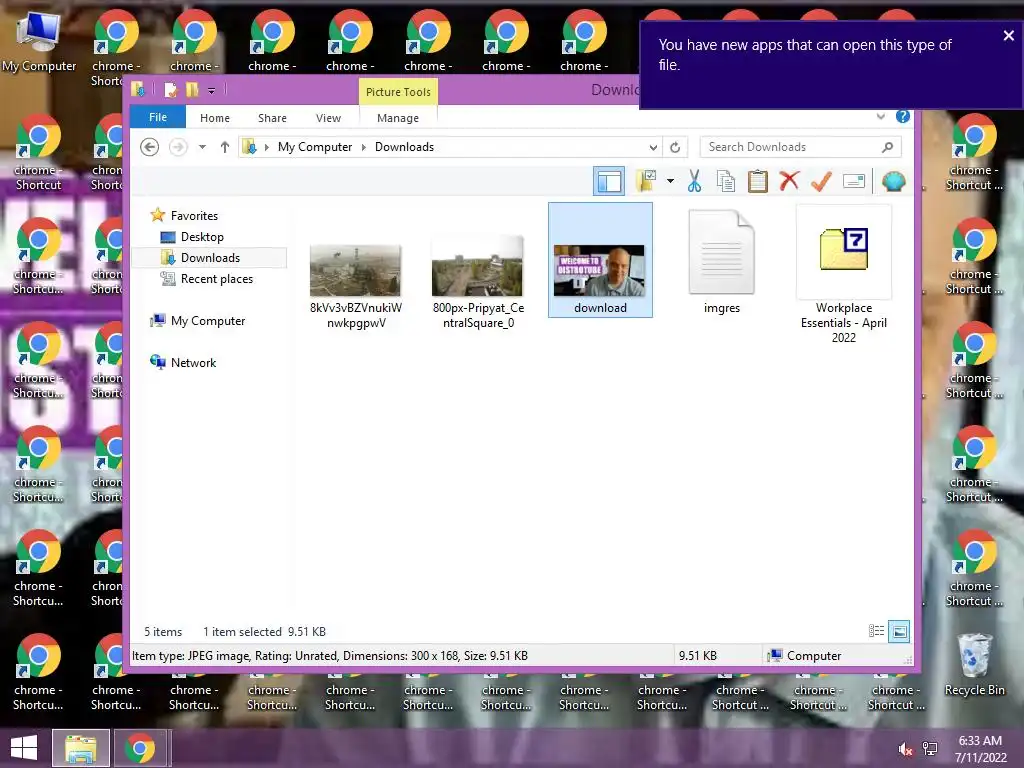This screenshot has height=768, width=1024.
Task: Go forward with the forward arrow
Action: coord(178,147)
